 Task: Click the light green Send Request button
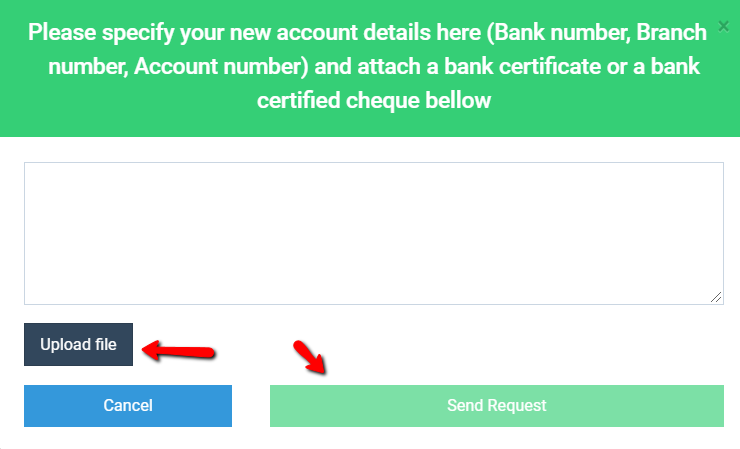[x=496, y=406]
